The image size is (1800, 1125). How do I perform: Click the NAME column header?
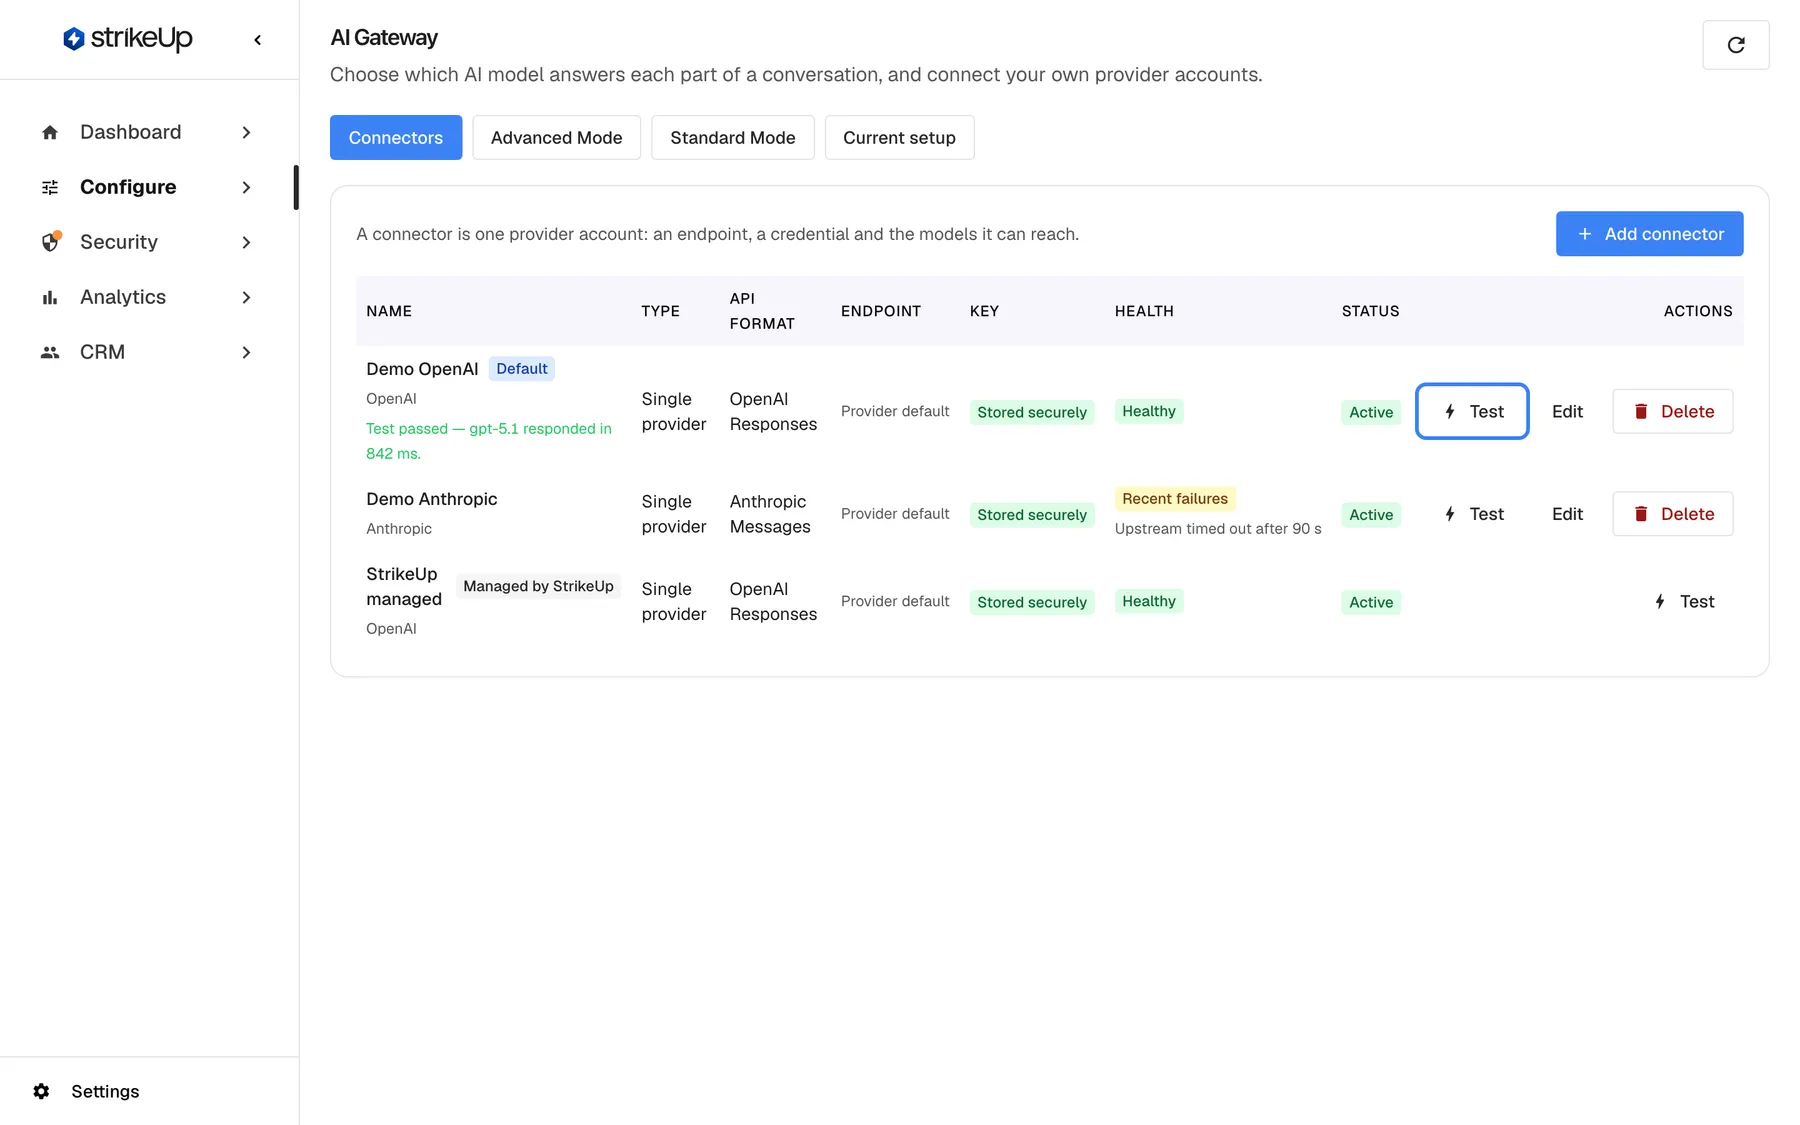(x=389, y=311)
